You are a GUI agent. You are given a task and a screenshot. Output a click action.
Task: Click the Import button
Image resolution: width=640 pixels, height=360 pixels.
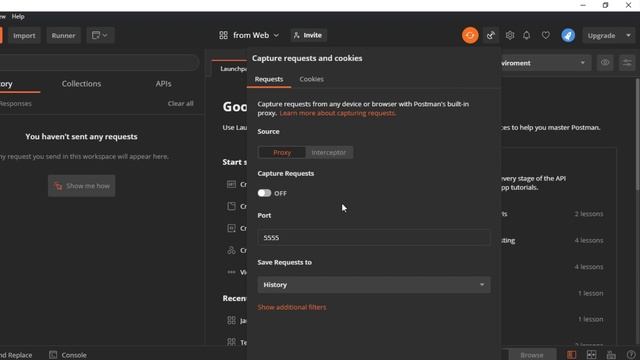click(x=24, y=36)
